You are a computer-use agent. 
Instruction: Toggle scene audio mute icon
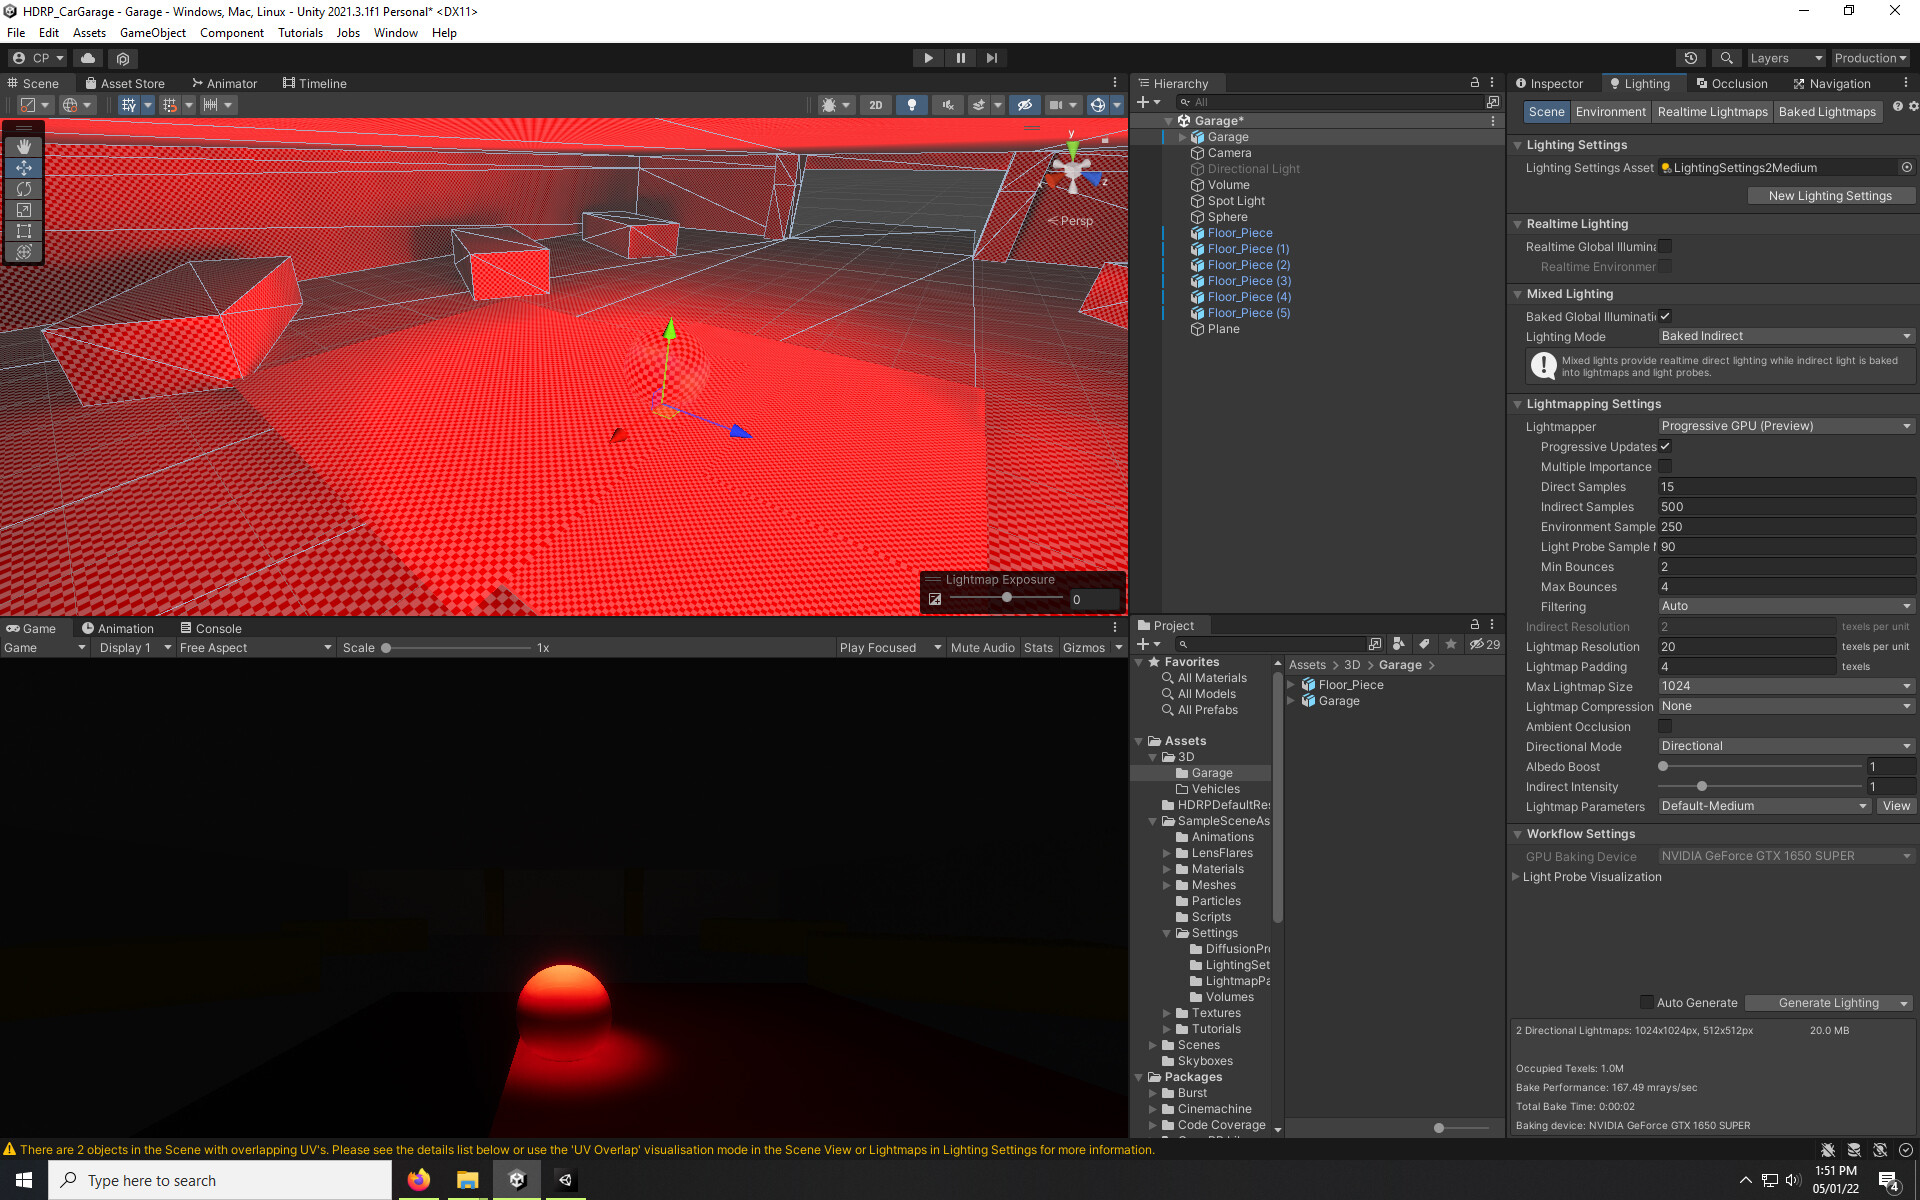(947, 104)
